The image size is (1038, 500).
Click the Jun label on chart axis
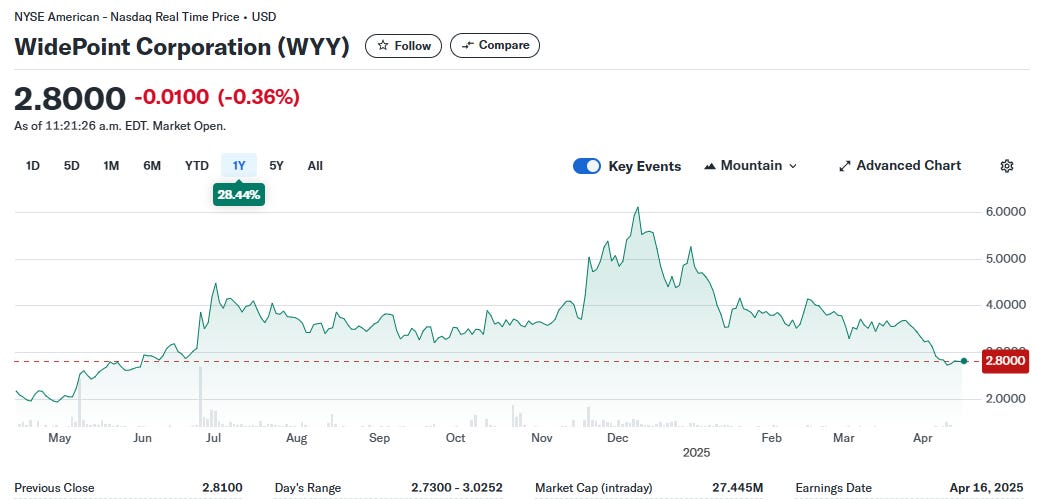(x=142, y=438)
